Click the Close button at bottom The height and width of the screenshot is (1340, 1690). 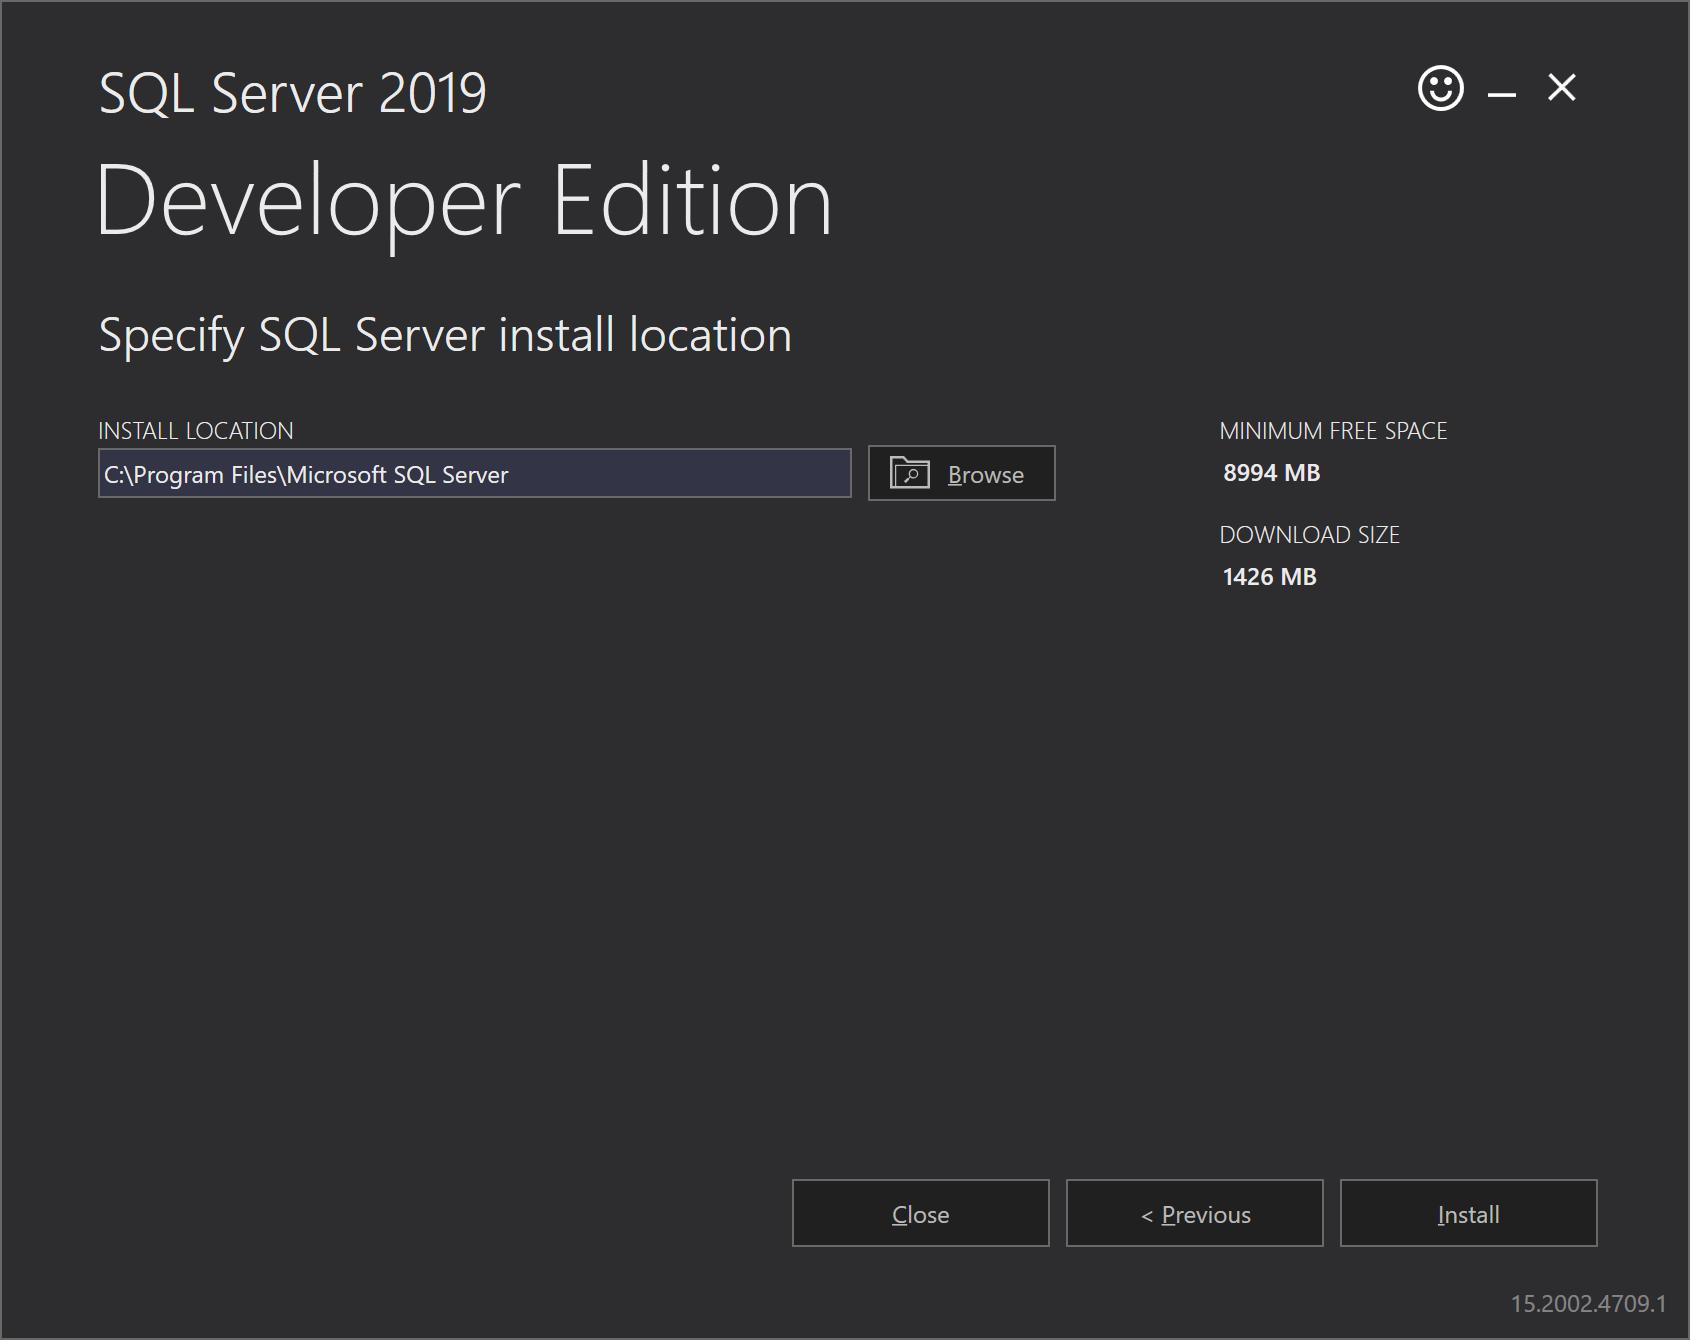tap(920, 1213)
